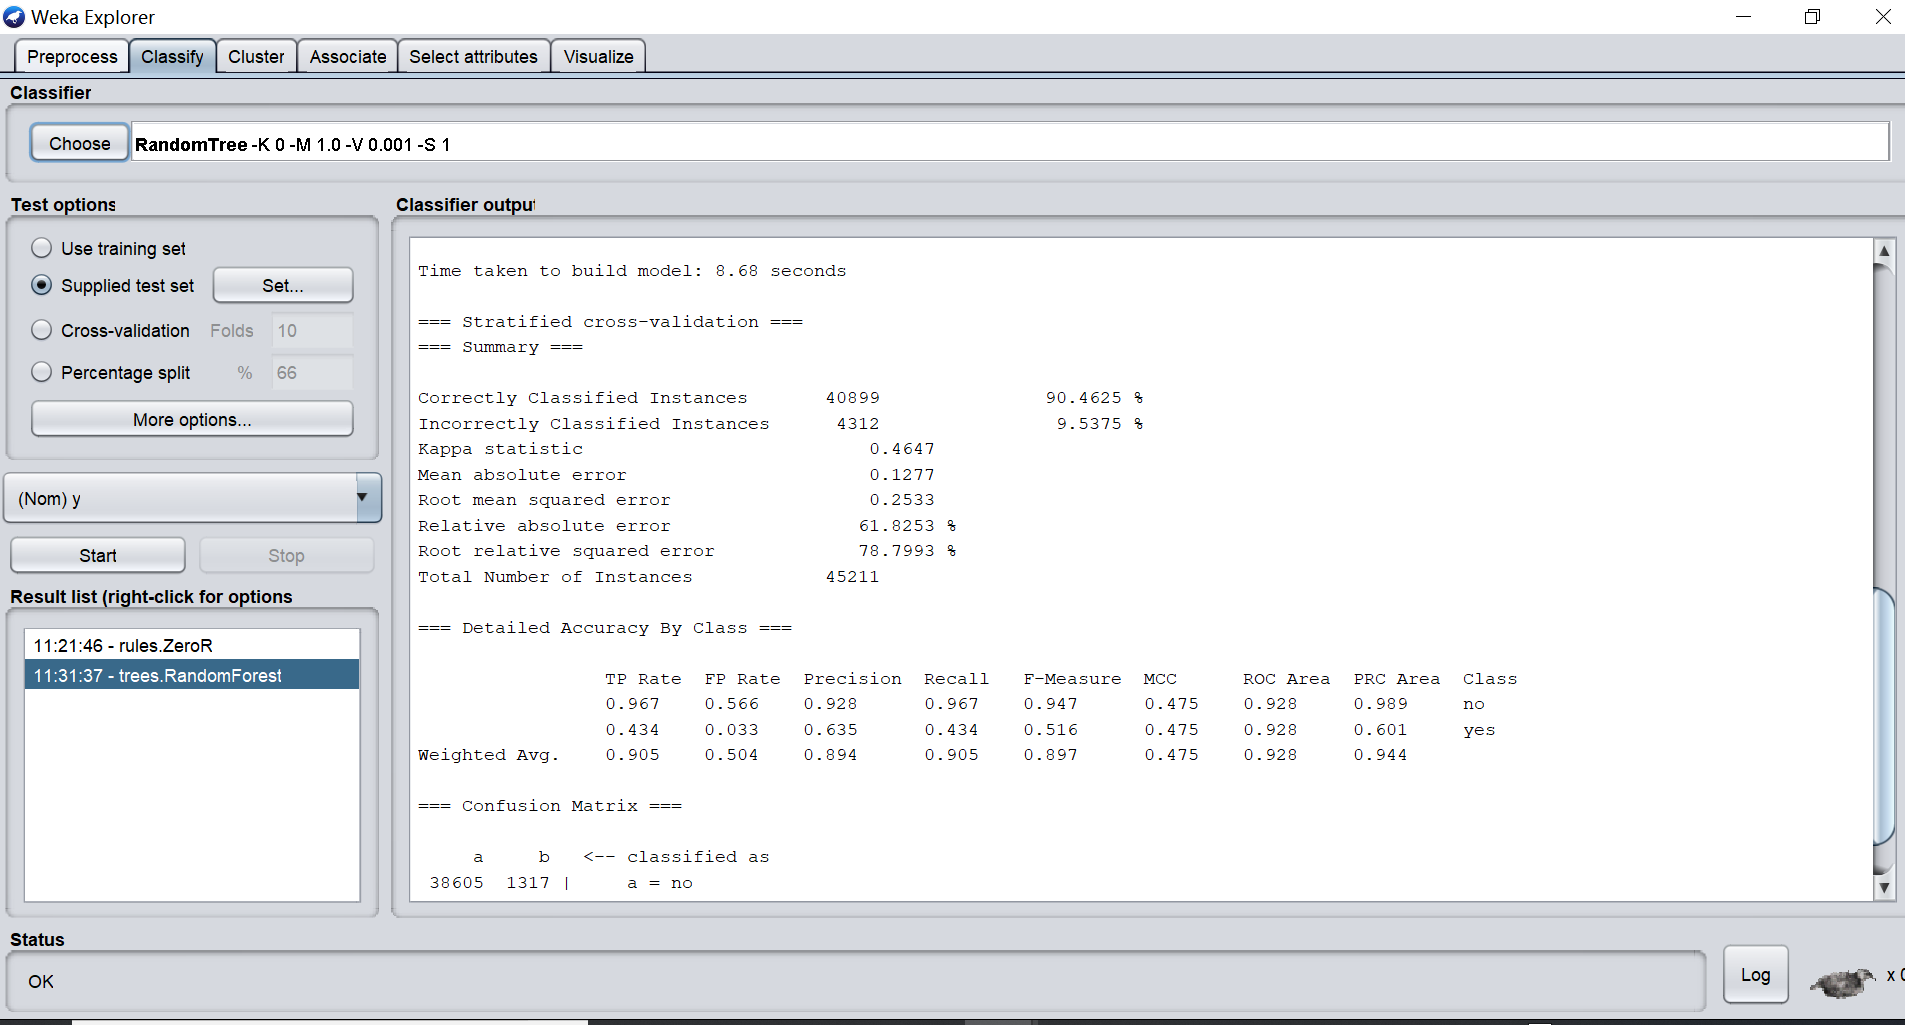Click the Time taken to build model line
Viewport: 1905px width, 1025px height.
click(632, 271)
